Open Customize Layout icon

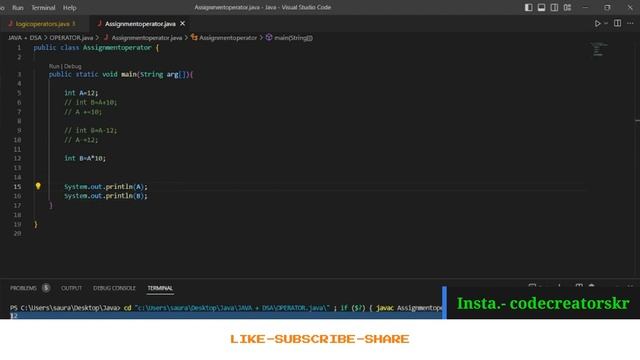567,7
